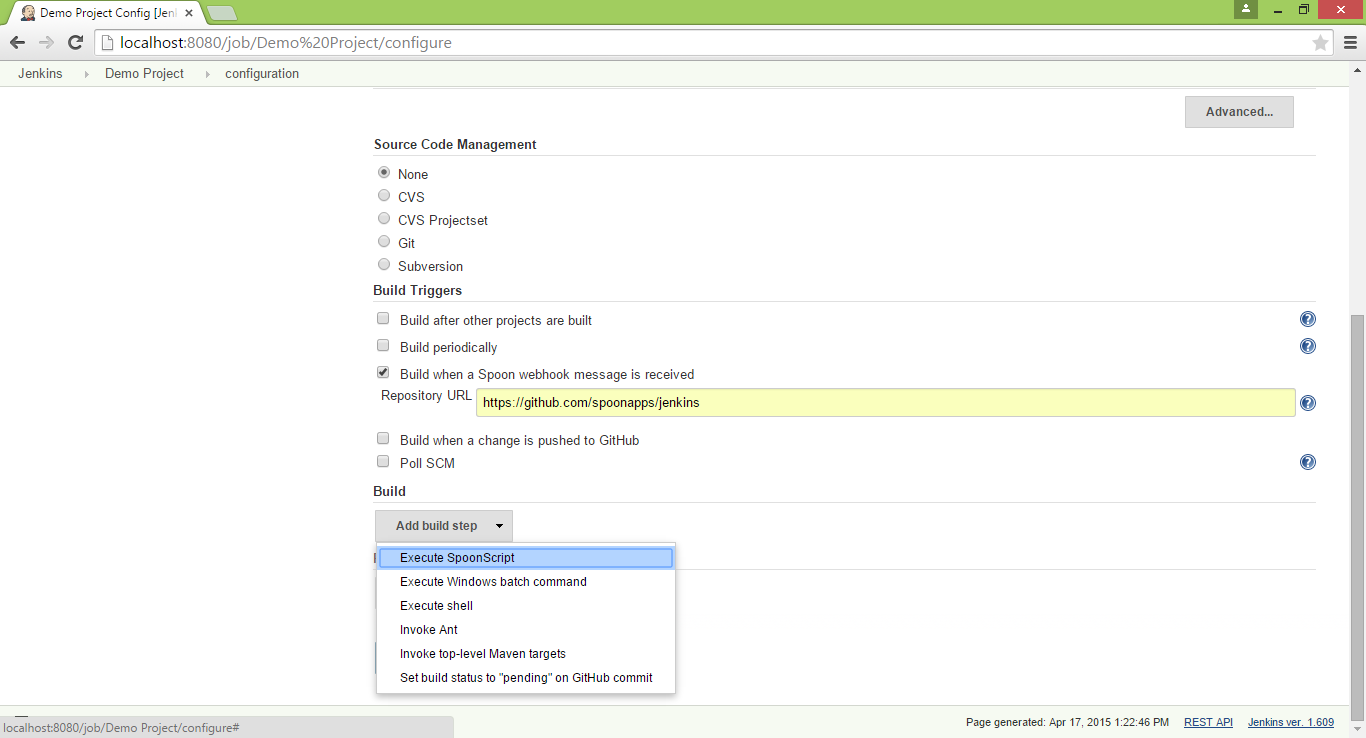Choose Subversion as source code management
1366x738 pixels.
[384, 265]
